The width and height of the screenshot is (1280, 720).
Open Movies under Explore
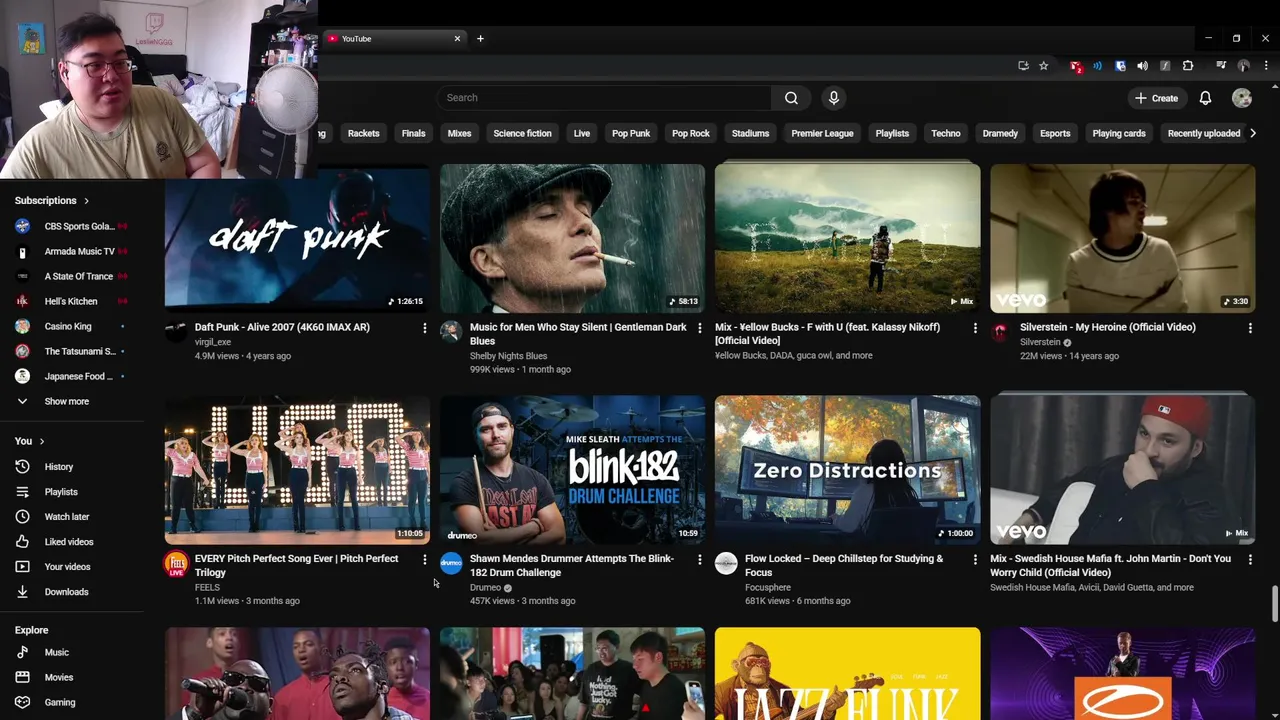(x=58, y=677)
